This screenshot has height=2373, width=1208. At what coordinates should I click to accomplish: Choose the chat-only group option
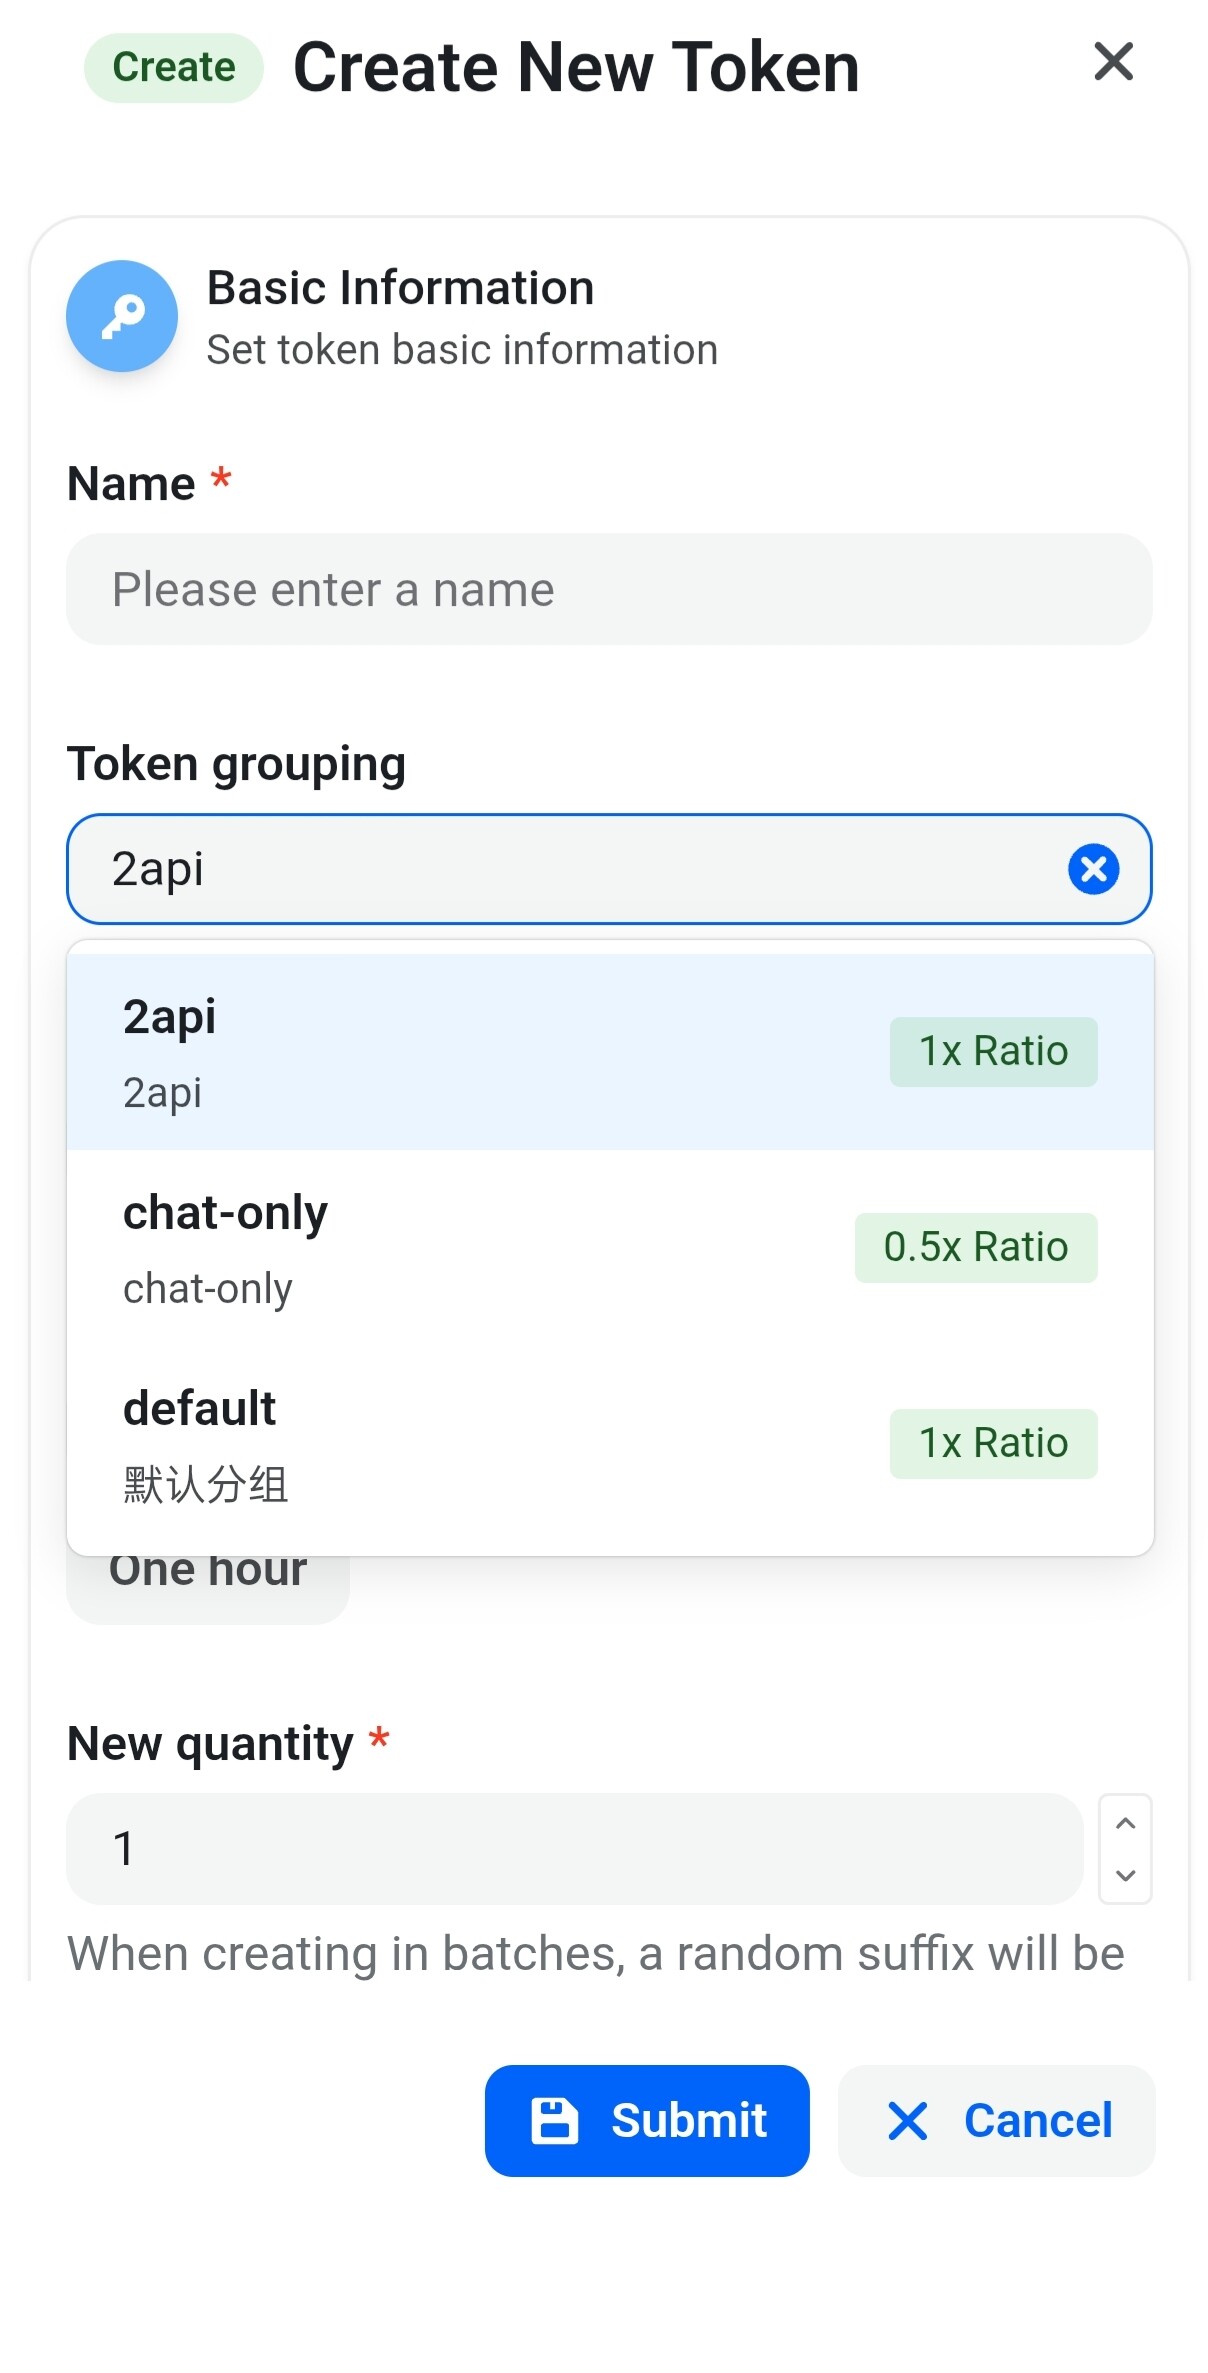click(x=610, y=1248)
